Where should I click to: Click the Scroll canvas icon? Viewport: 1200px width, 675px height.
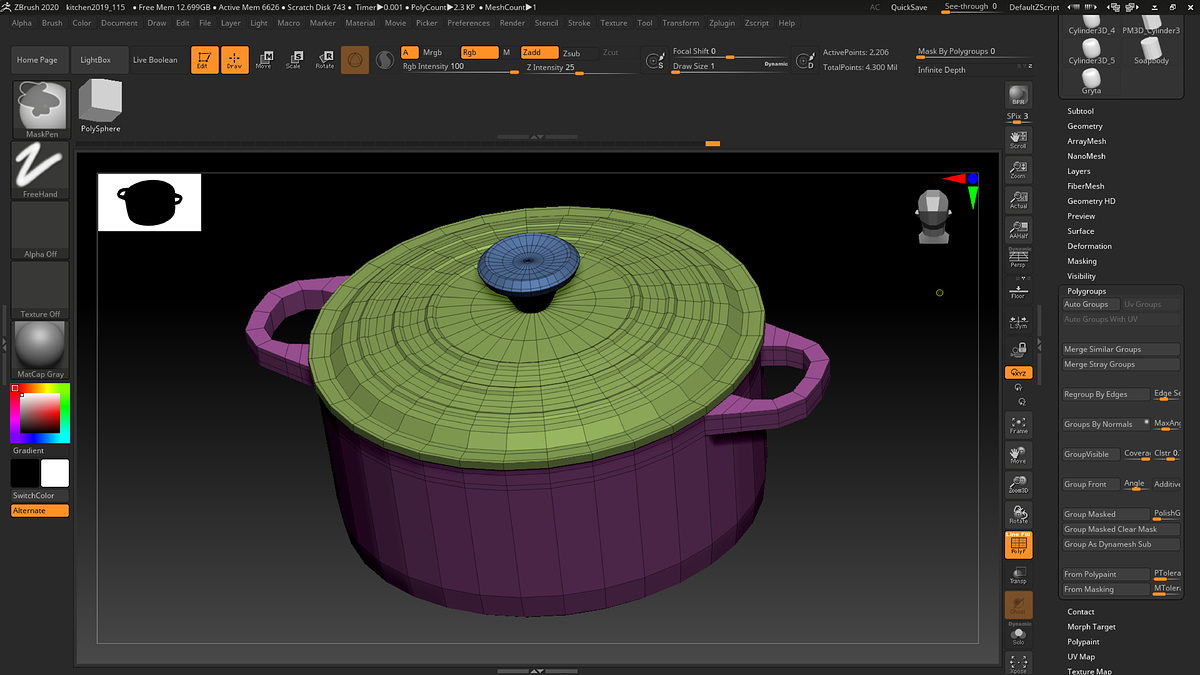[x=1018, y=139]
